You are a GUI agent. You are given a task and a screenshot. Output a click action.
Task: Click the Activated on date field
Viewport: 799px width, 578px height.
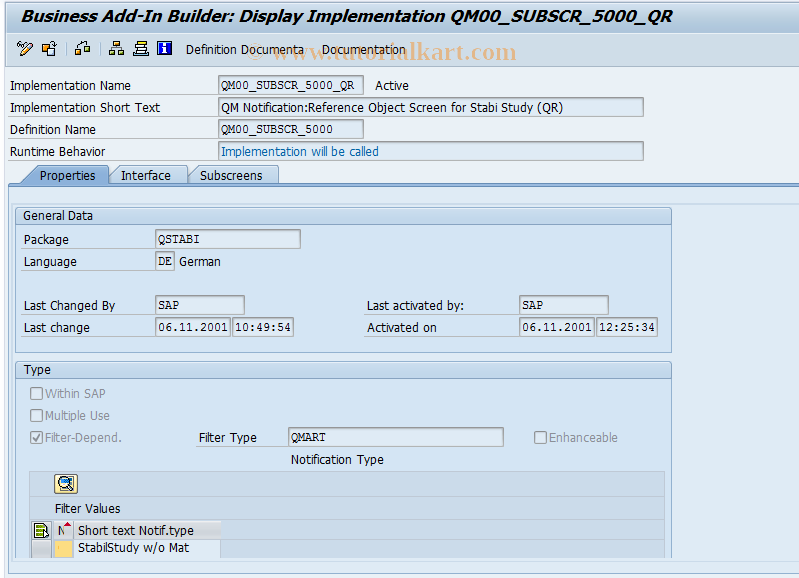557,327
